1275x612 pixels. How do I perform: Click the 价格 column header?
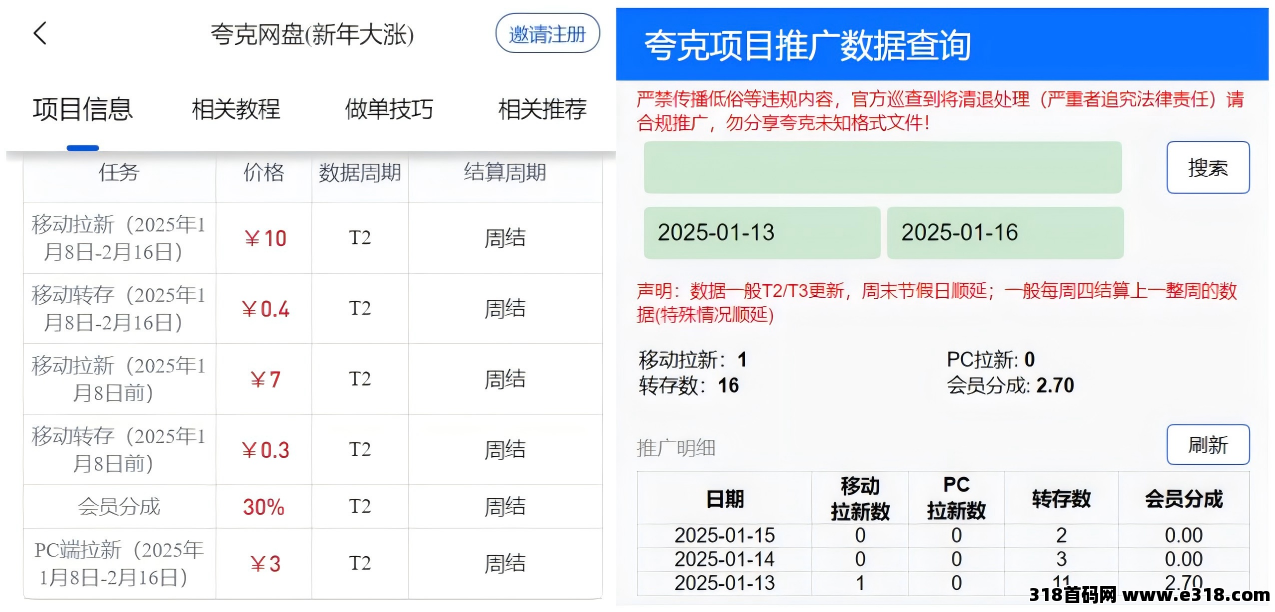tap(264, 173)
